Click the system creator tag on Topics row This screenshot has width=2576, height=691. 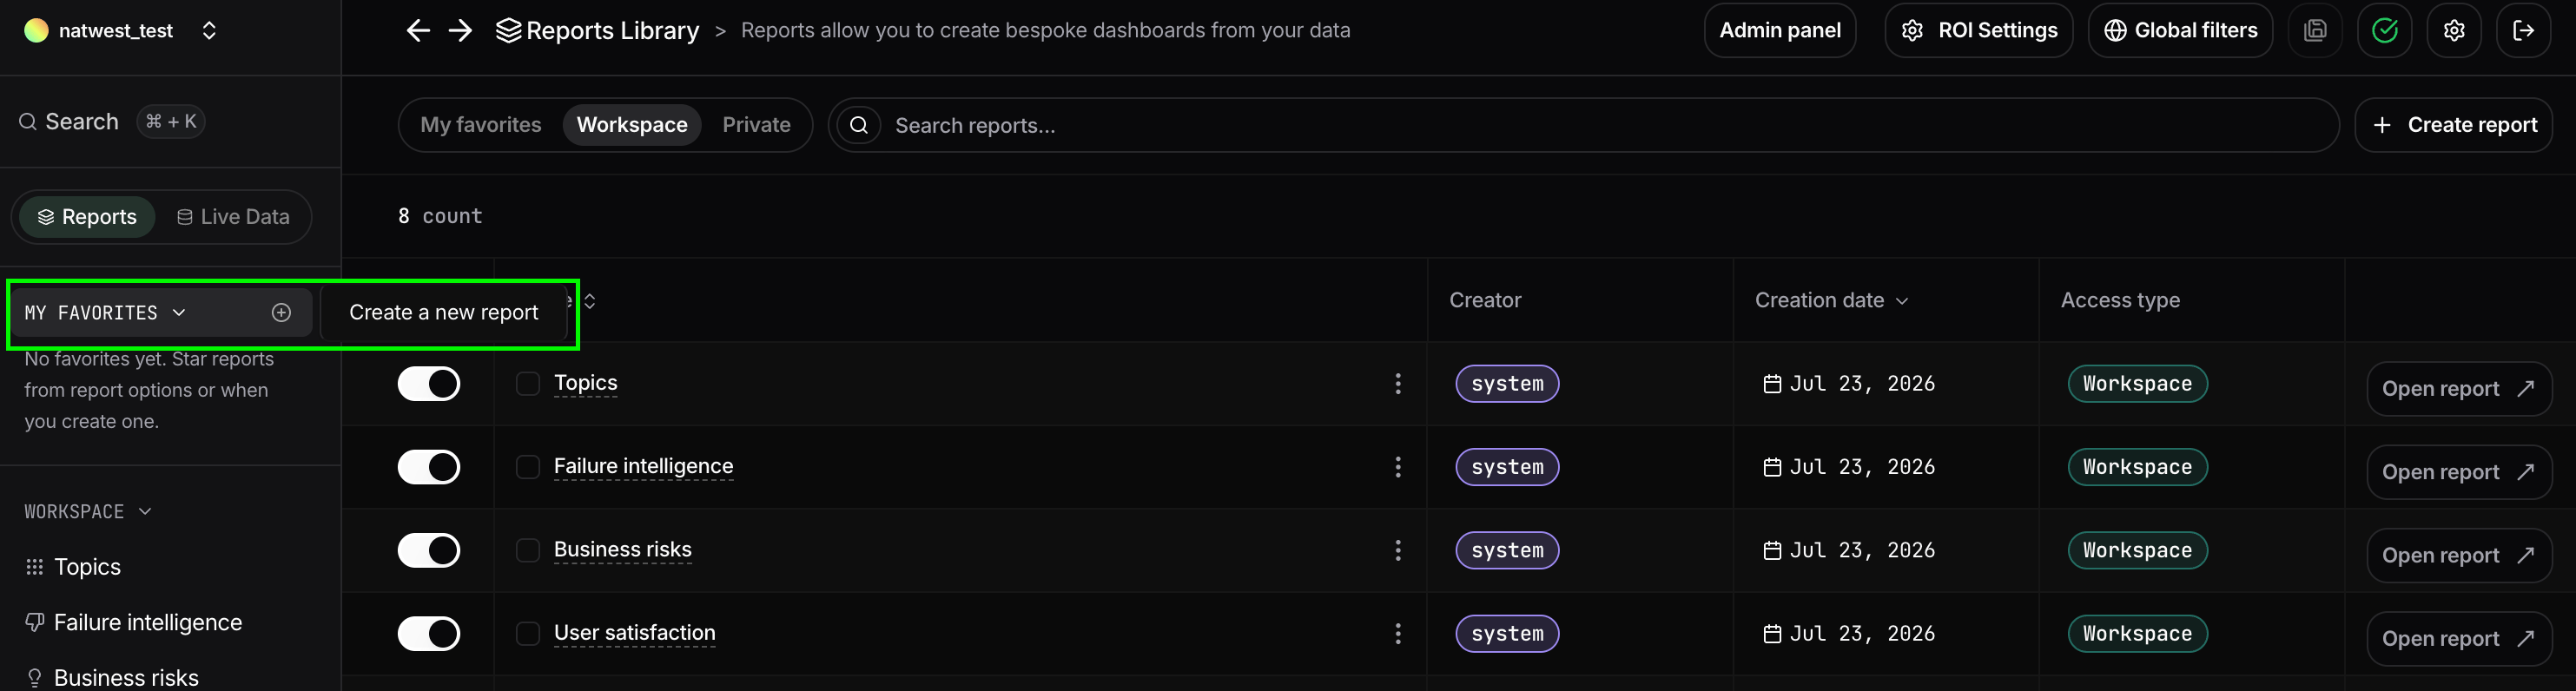click(x=1507, y=384)
